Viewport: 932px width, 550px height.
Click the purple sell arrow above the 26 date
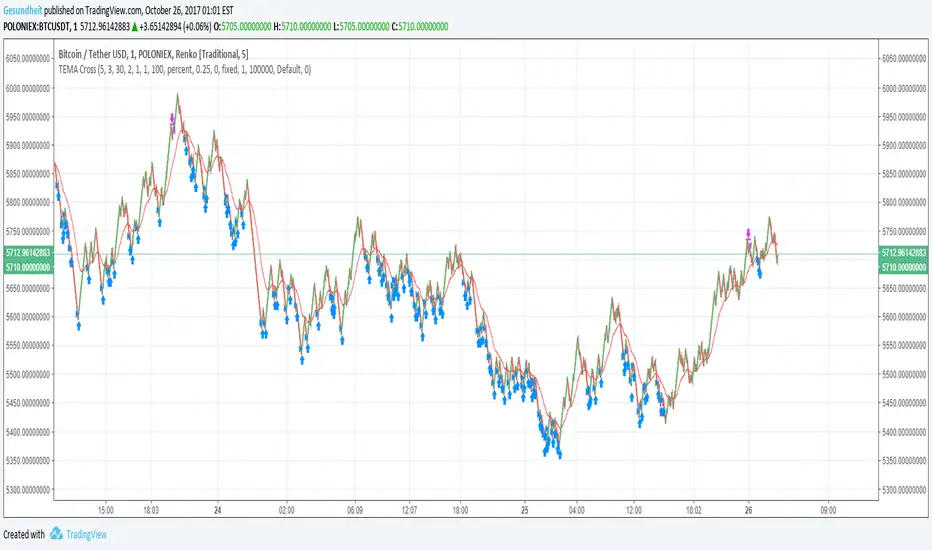click(x=748, y=236)
